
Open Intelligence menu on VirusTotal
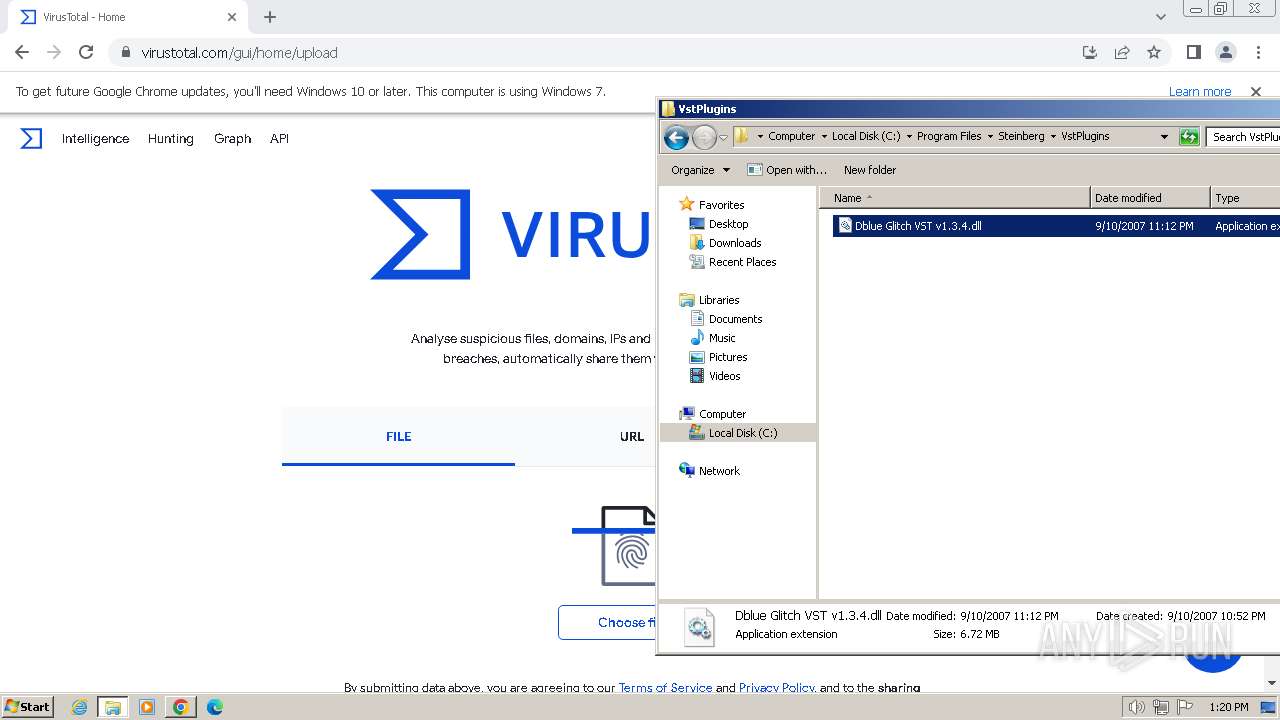pos(95,138)
